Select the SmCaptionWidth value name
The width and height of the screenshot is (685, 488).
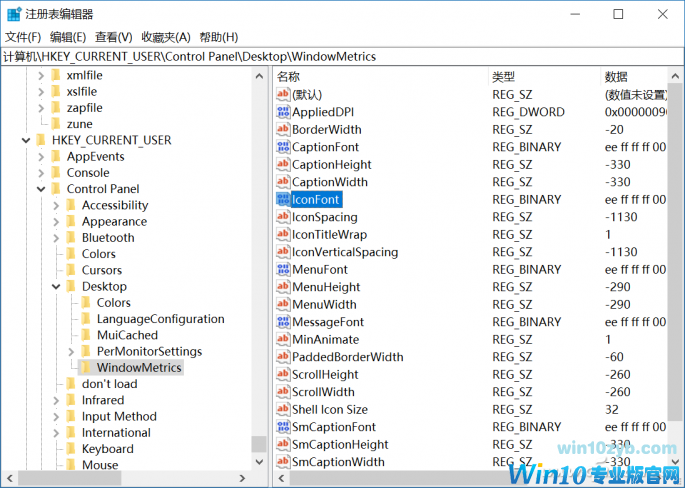point(339,462)
